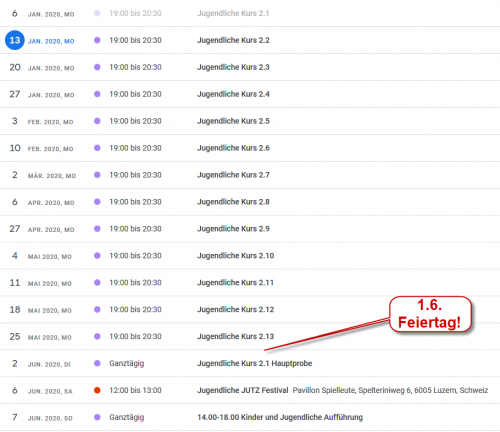Open event Jugendliche Kurs 2.2
This screenshot has height=432, width=500.
[233, 40]
